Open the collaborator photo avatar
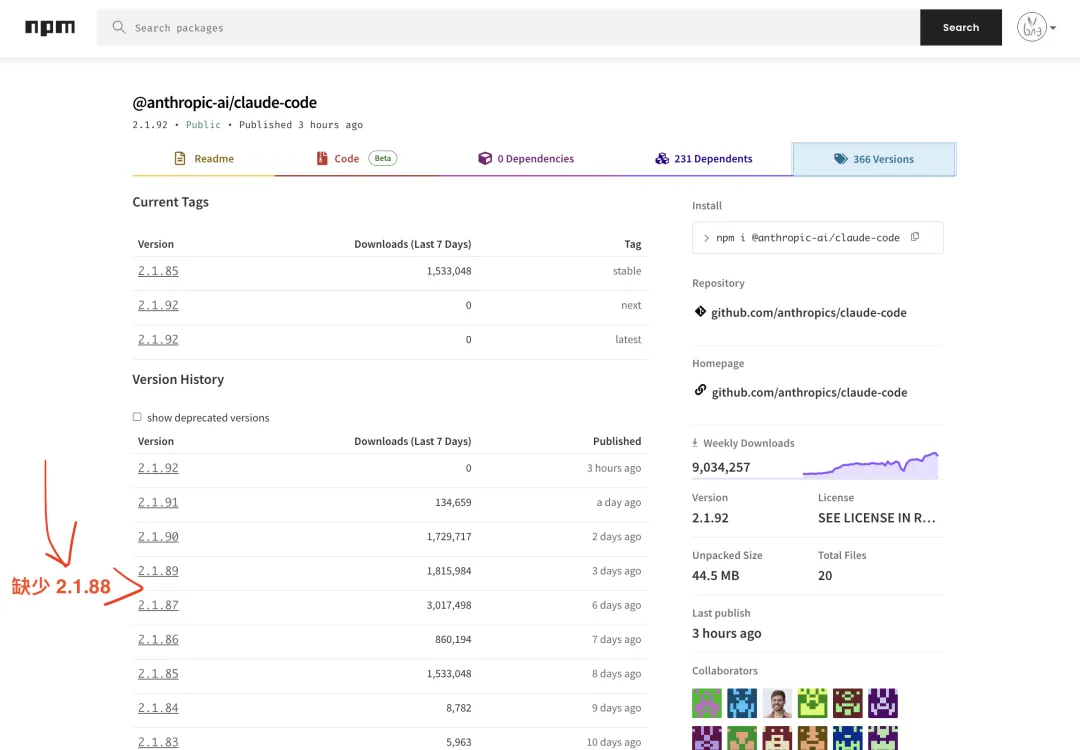The image size is (1080, 750). [777, 703]
